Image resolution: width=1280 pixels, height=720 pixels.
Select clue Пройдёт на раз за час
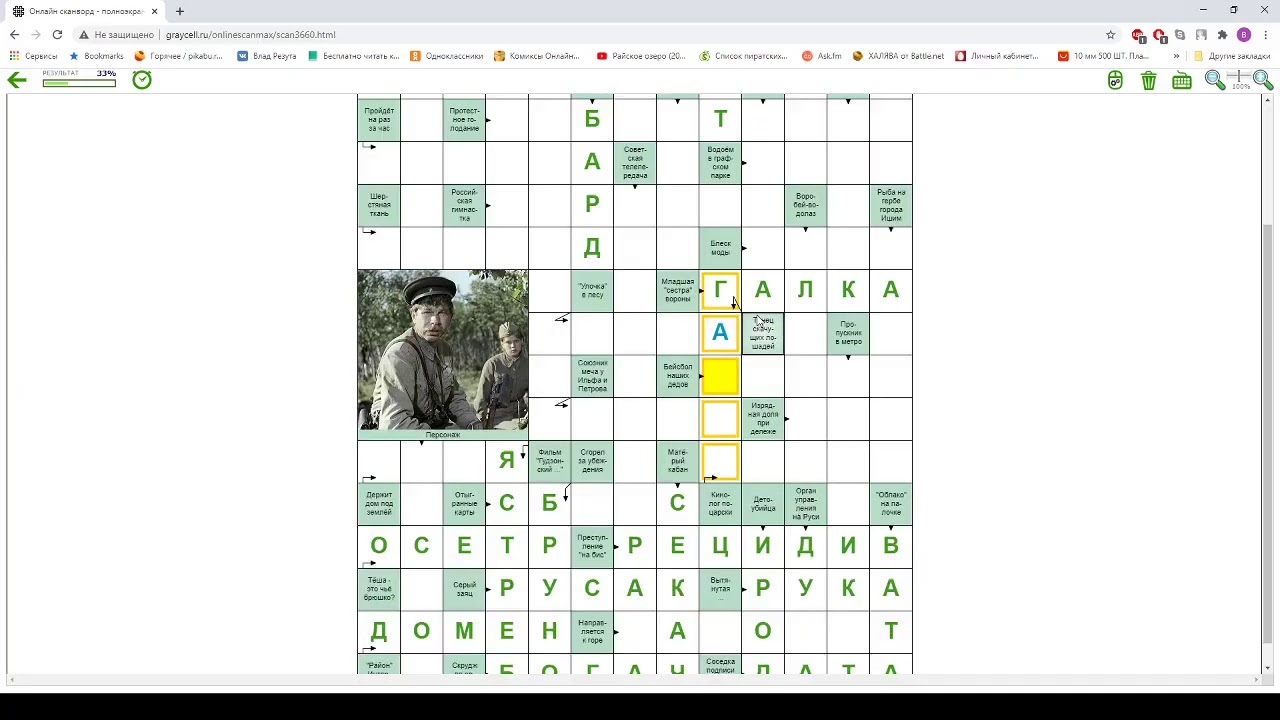click(x=379, y=120)
